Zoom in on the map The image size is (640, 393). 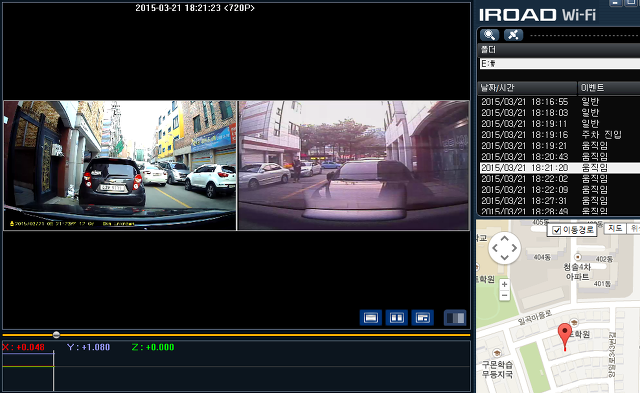tap(504, 284)
